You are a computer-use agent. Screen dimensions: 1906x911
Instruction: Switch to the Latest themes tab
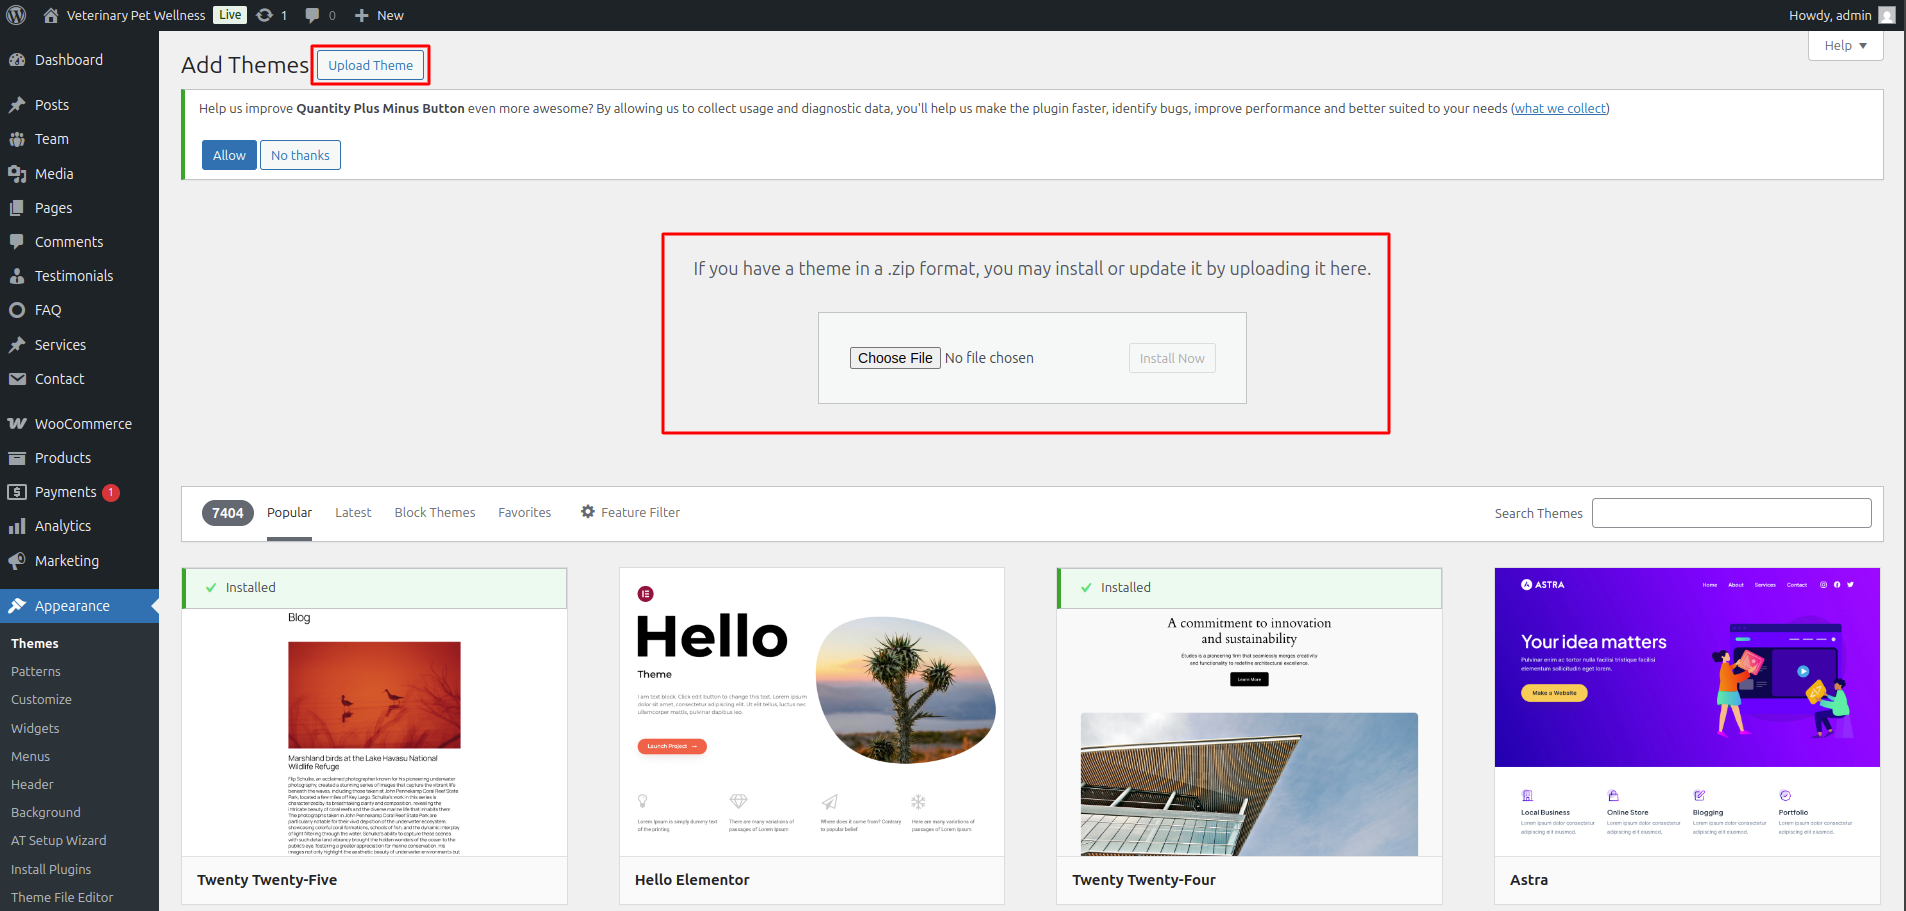pyautogui.click(x=353, y=513)
